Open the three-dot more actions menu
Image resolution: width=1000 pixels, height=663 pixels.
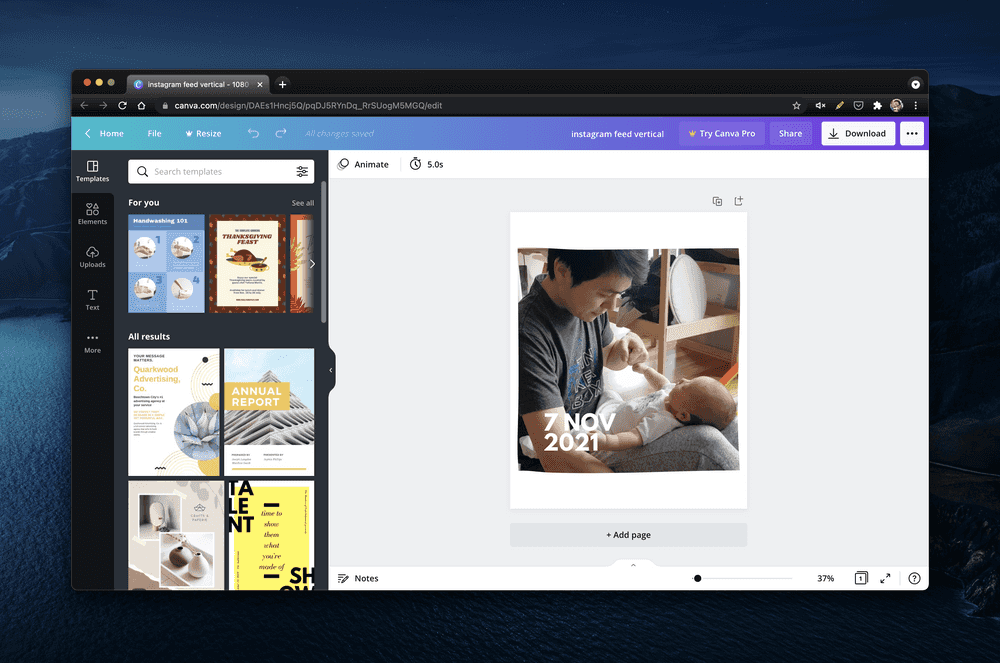(x=912, y=133)
